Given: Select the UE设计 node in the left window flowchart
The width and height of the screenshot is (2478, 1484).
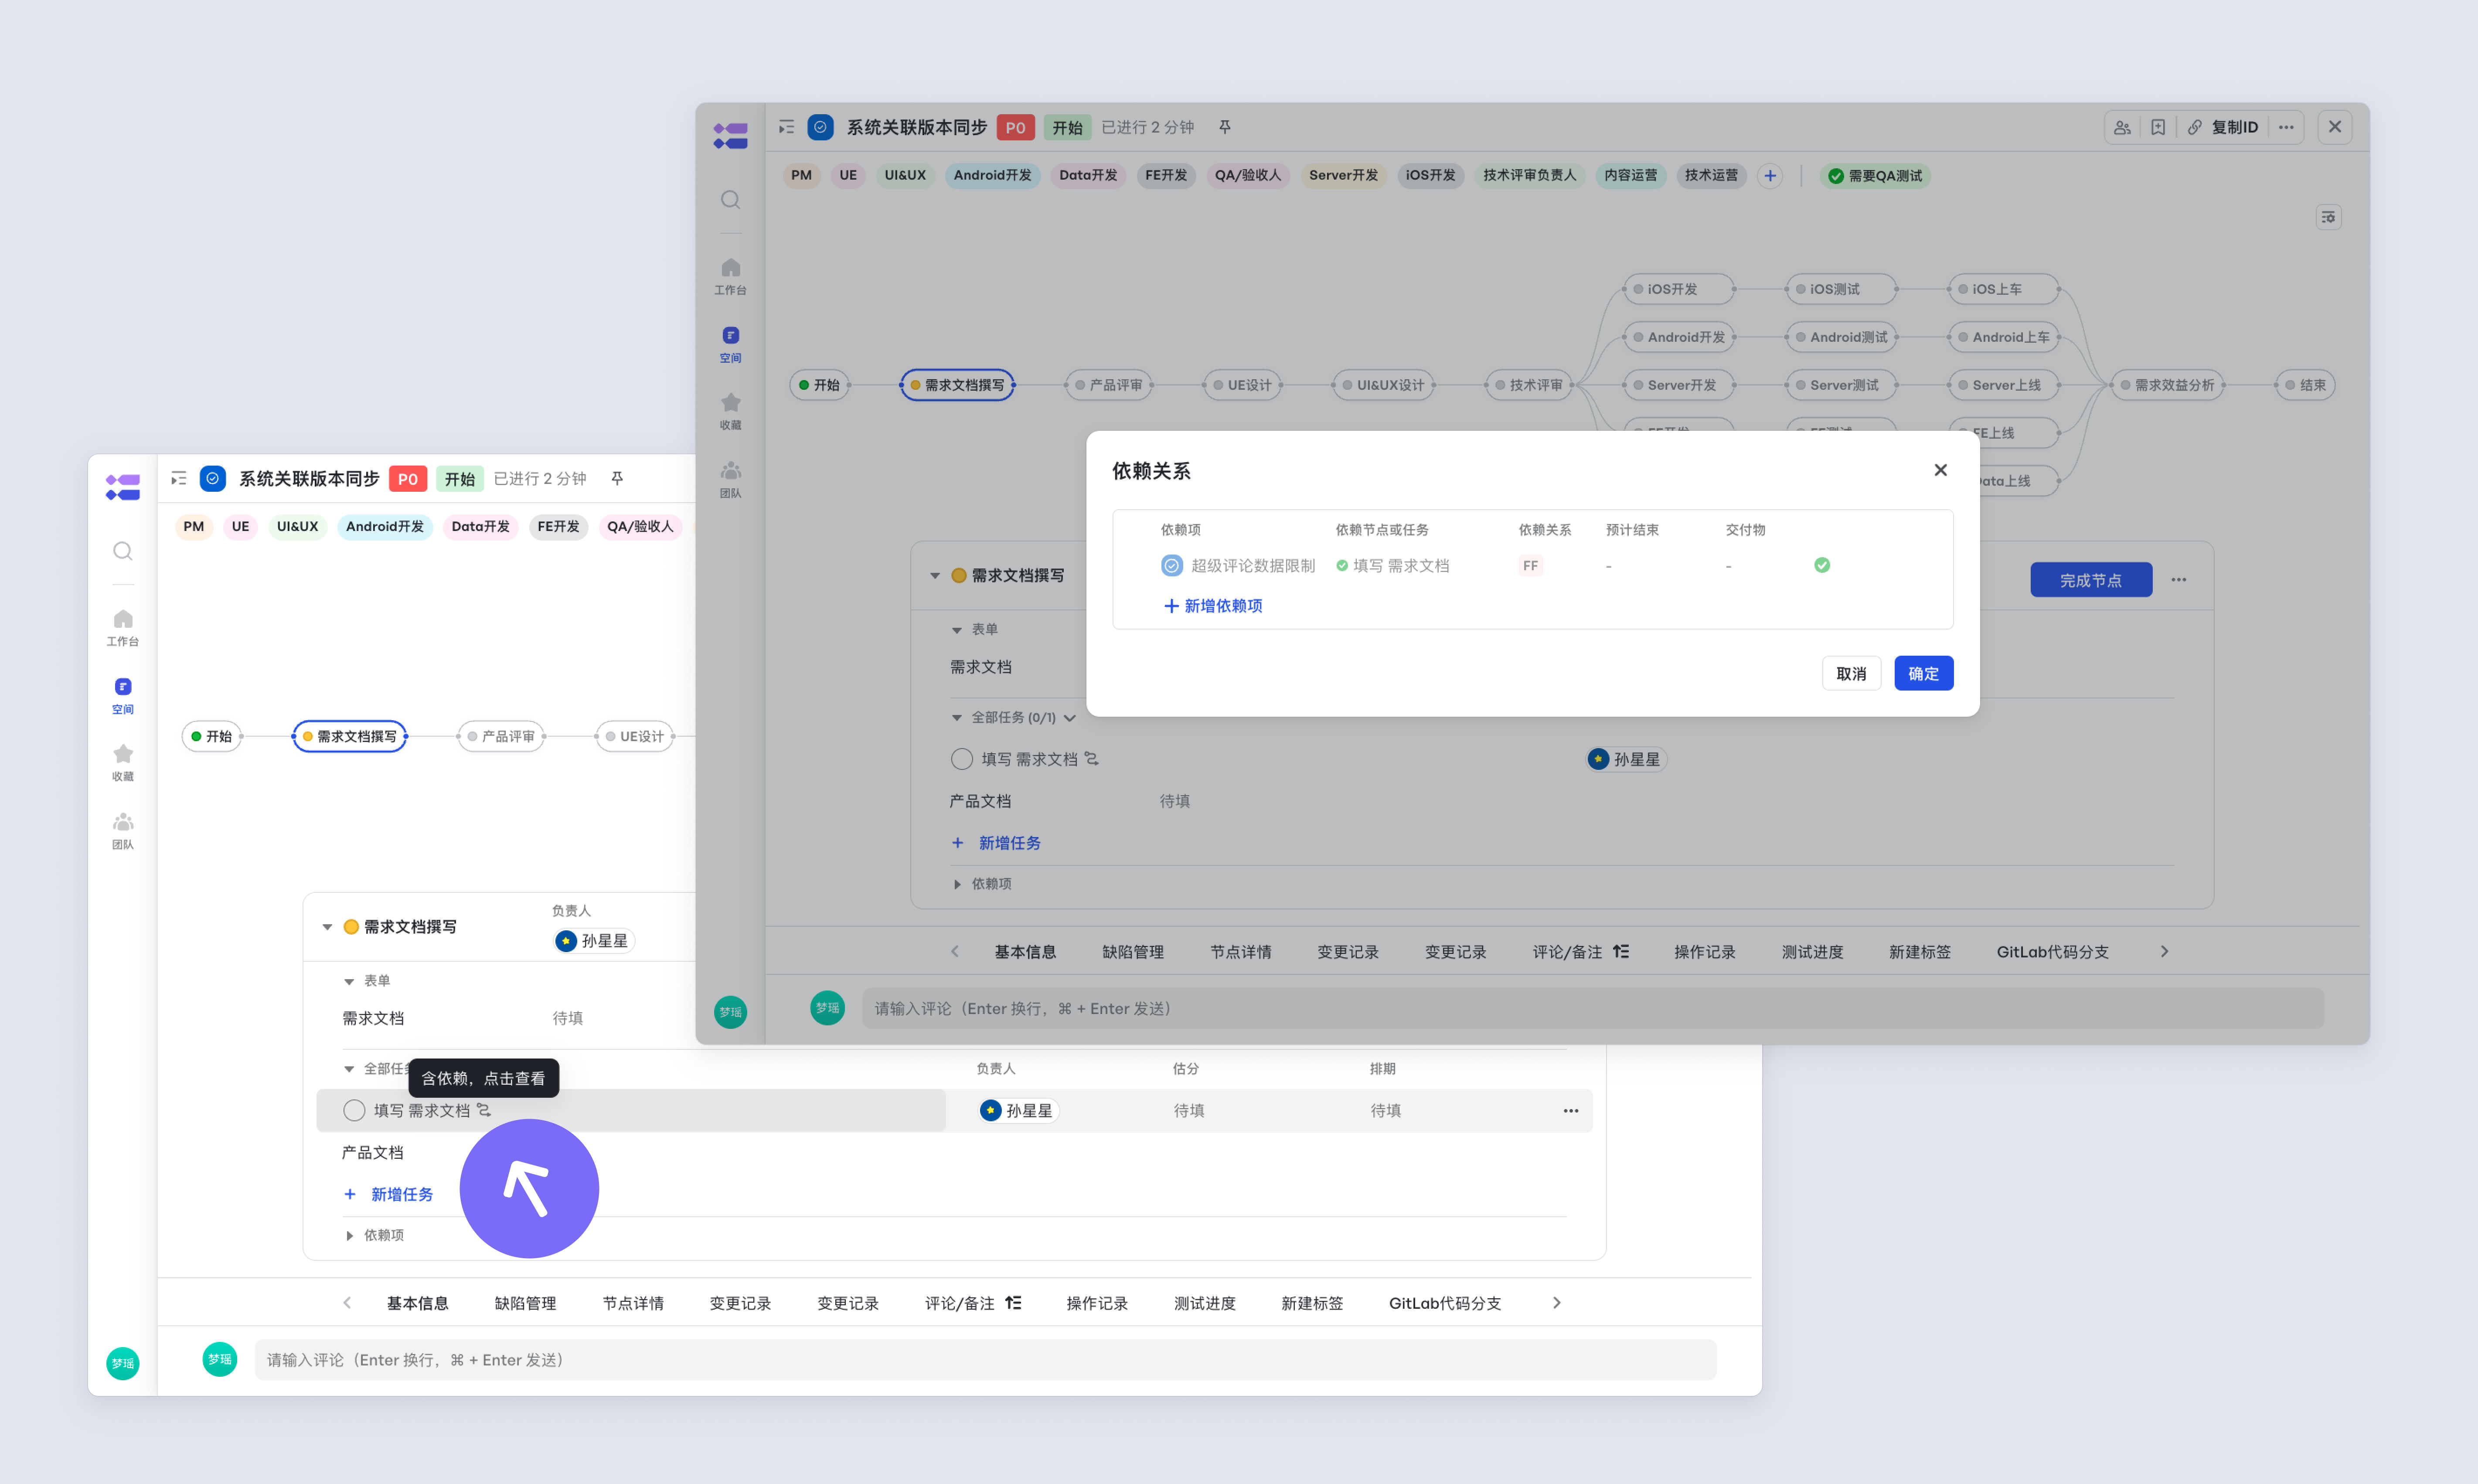Looking at the screenshot, I should [635, 737].
